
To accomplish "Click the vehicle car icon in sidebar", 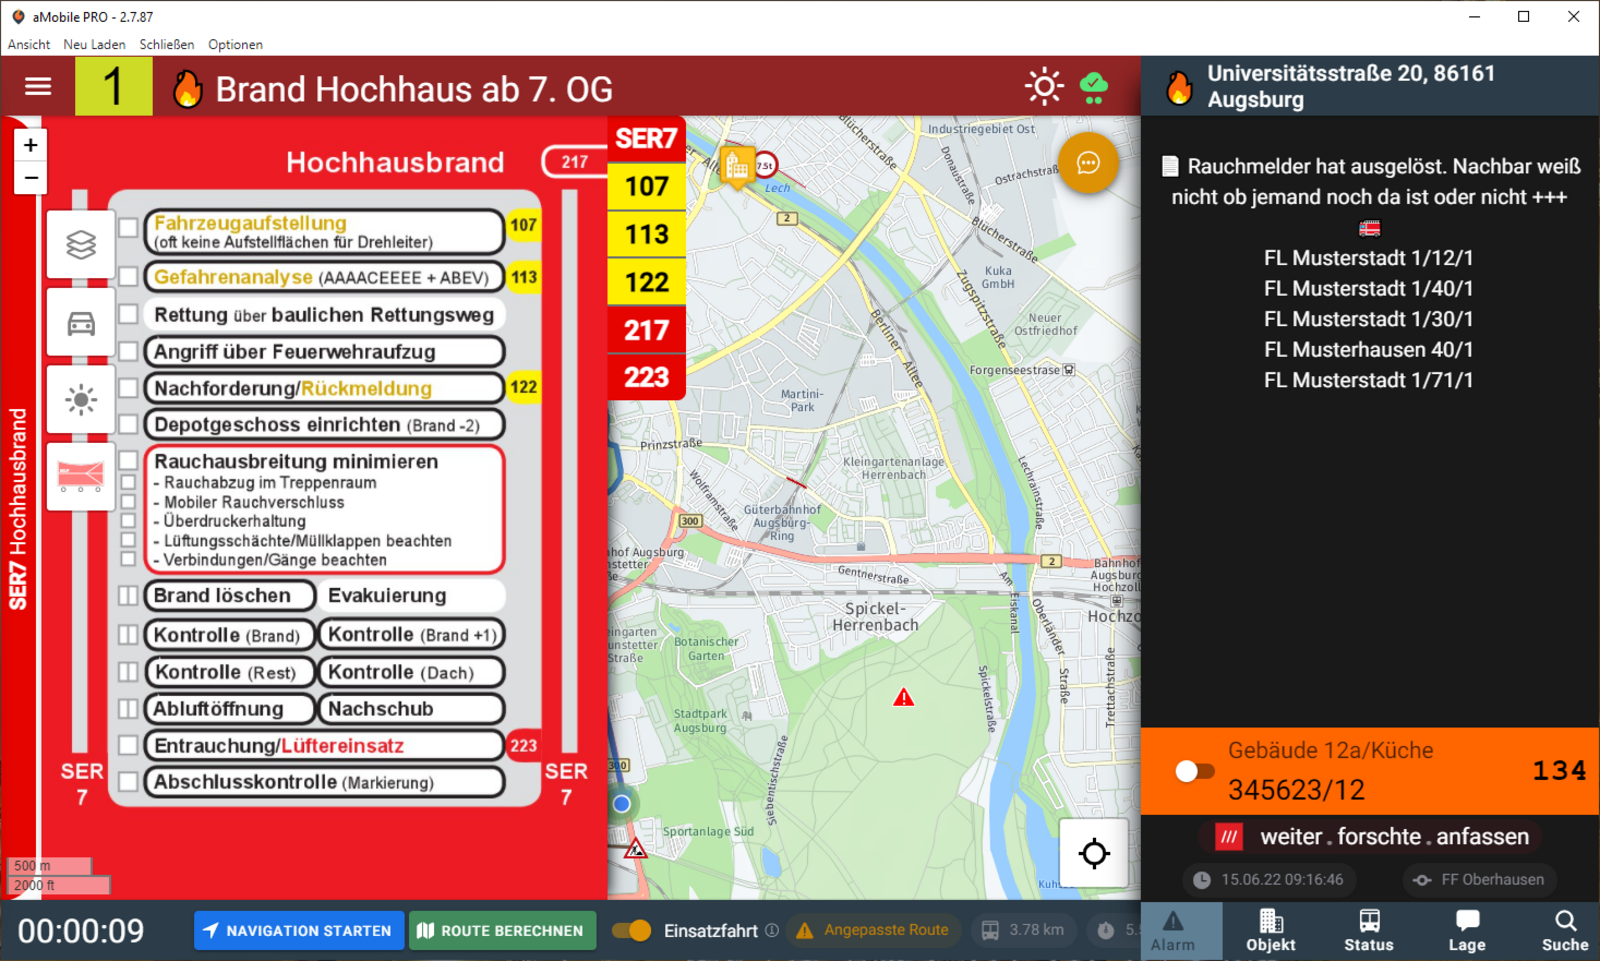I will point(81,323).
